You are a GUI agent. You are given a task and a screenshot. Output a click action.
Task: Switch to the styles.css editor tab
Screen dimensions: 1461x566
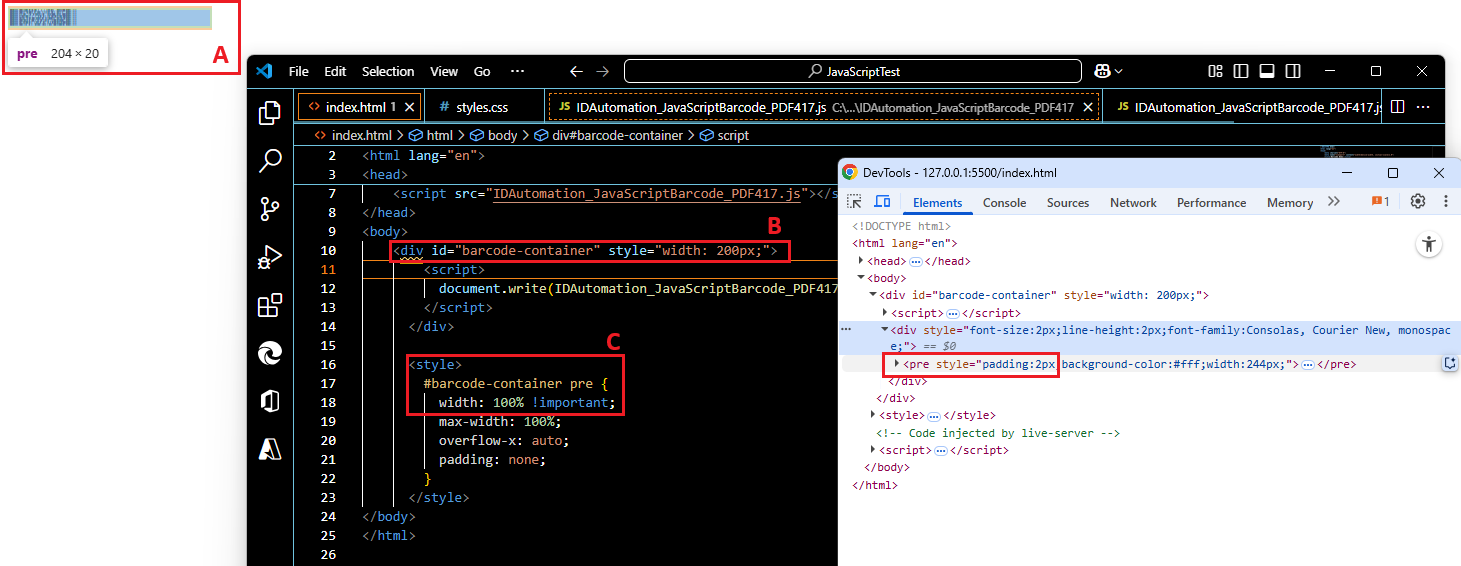(x=483, y=107)
